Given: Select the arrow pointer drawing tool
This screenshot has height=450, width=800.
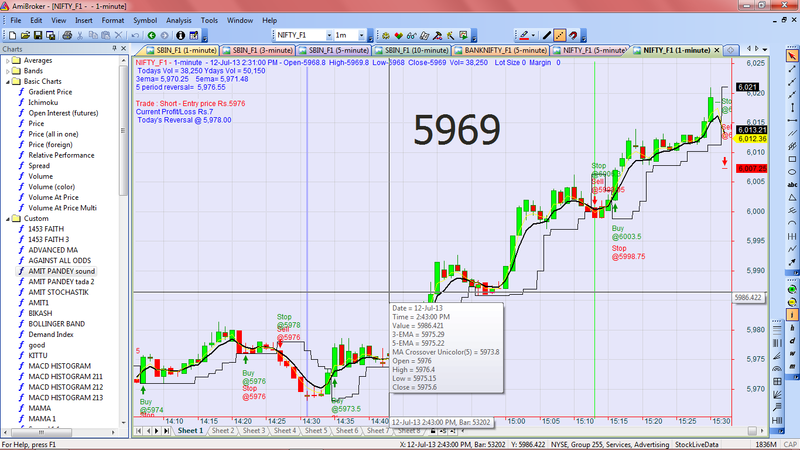Looking at the screenshot, I should click(792, 56).
